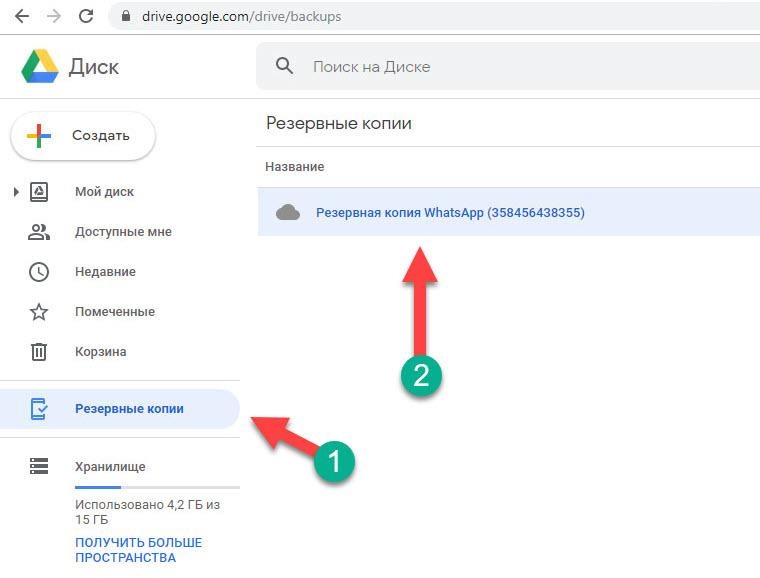Select Резервная копия WhatsApp backup row
The height and width of the screenshot is (578, 760).
point(508,212)
